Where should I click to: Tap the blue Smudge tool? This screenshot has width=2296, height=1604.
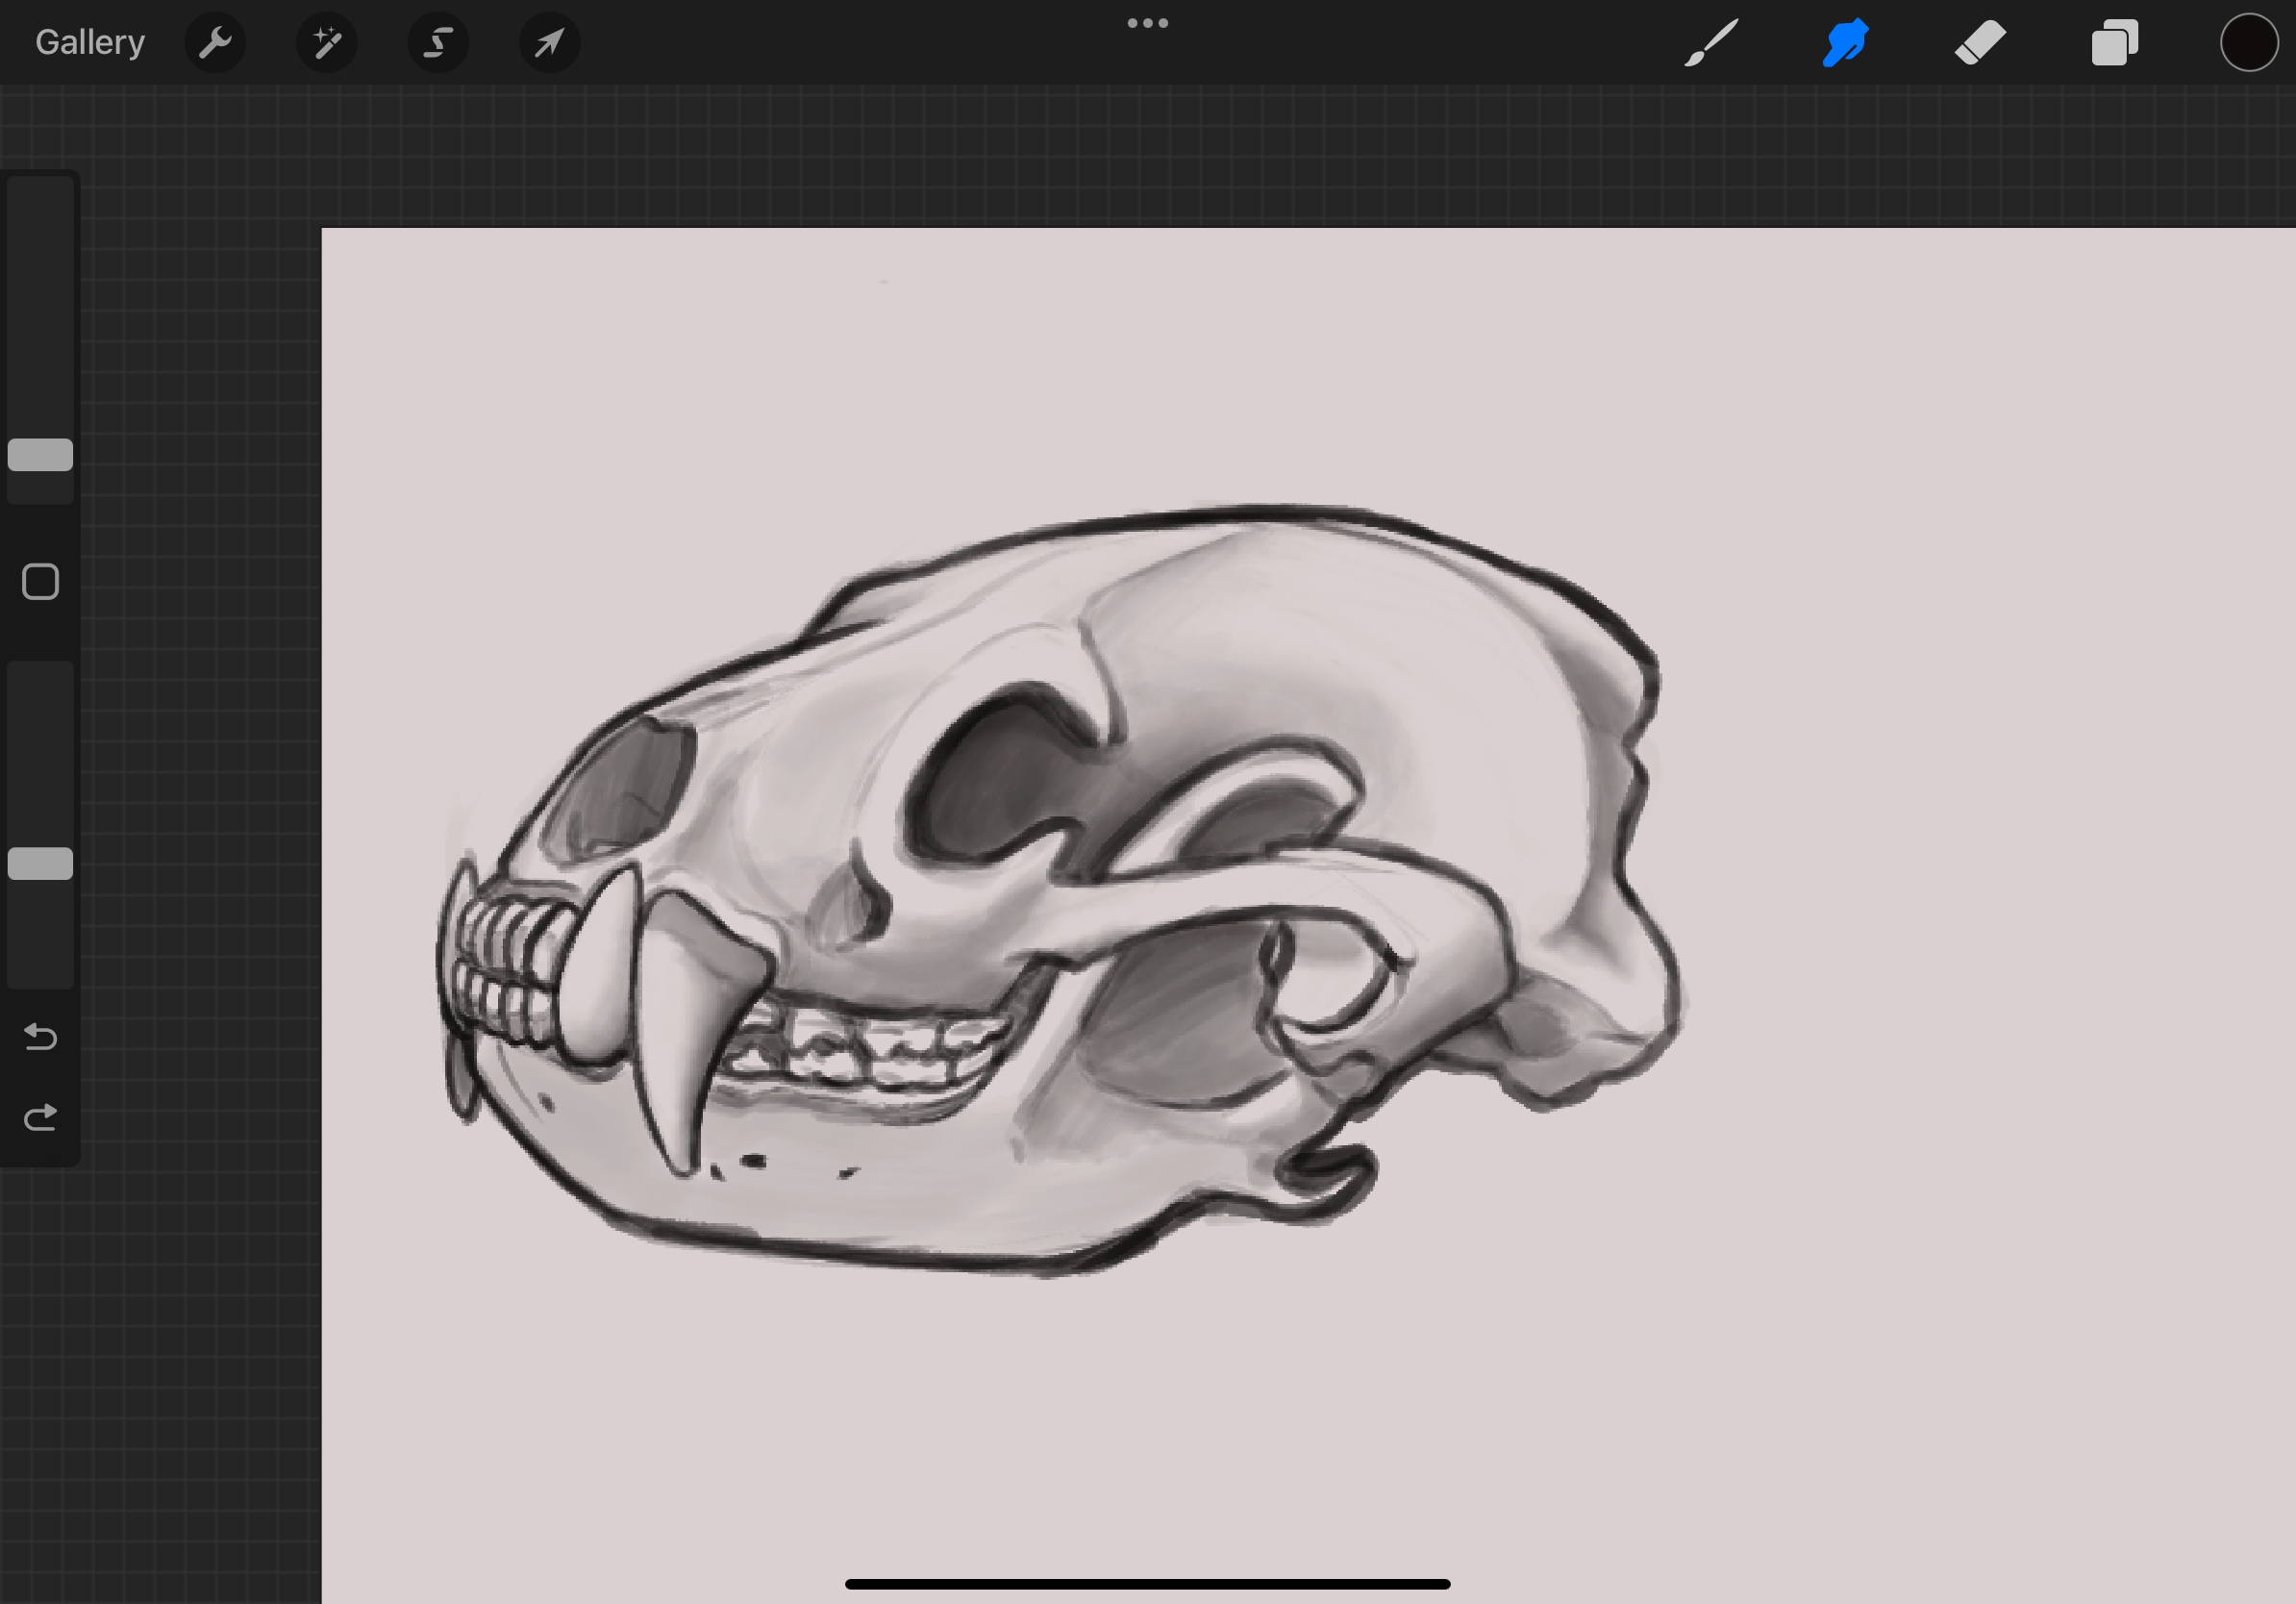pos(1845,43)
